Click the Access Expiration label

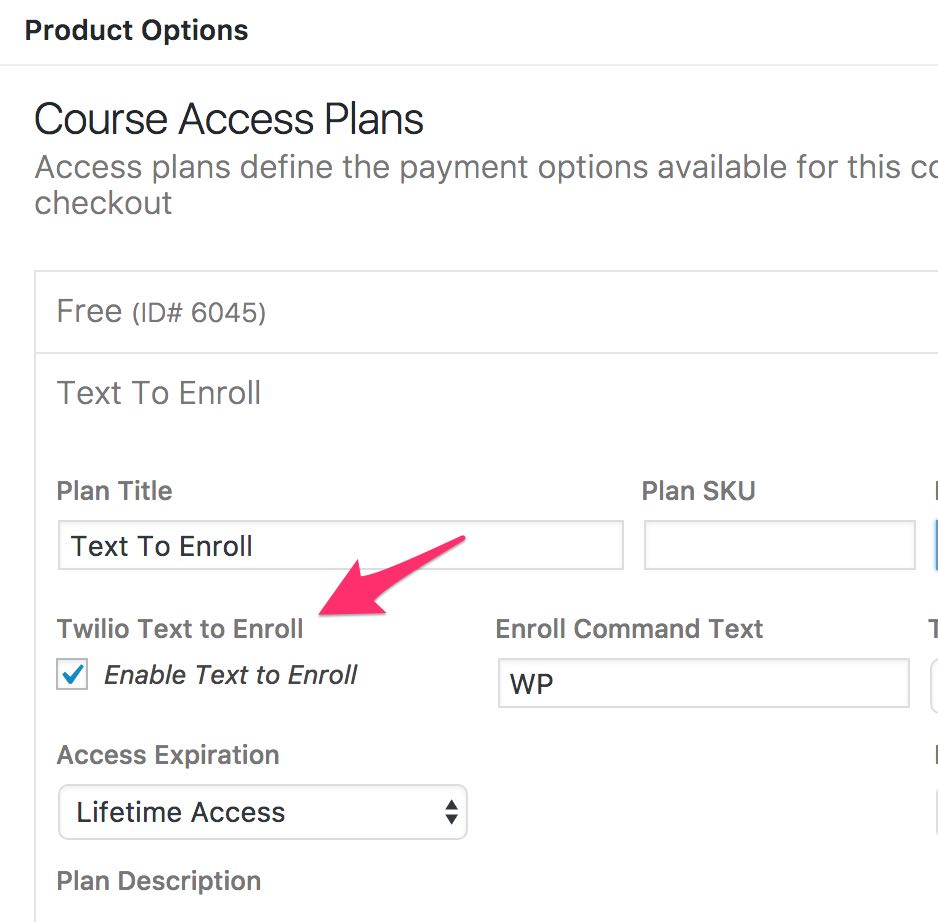168,755
